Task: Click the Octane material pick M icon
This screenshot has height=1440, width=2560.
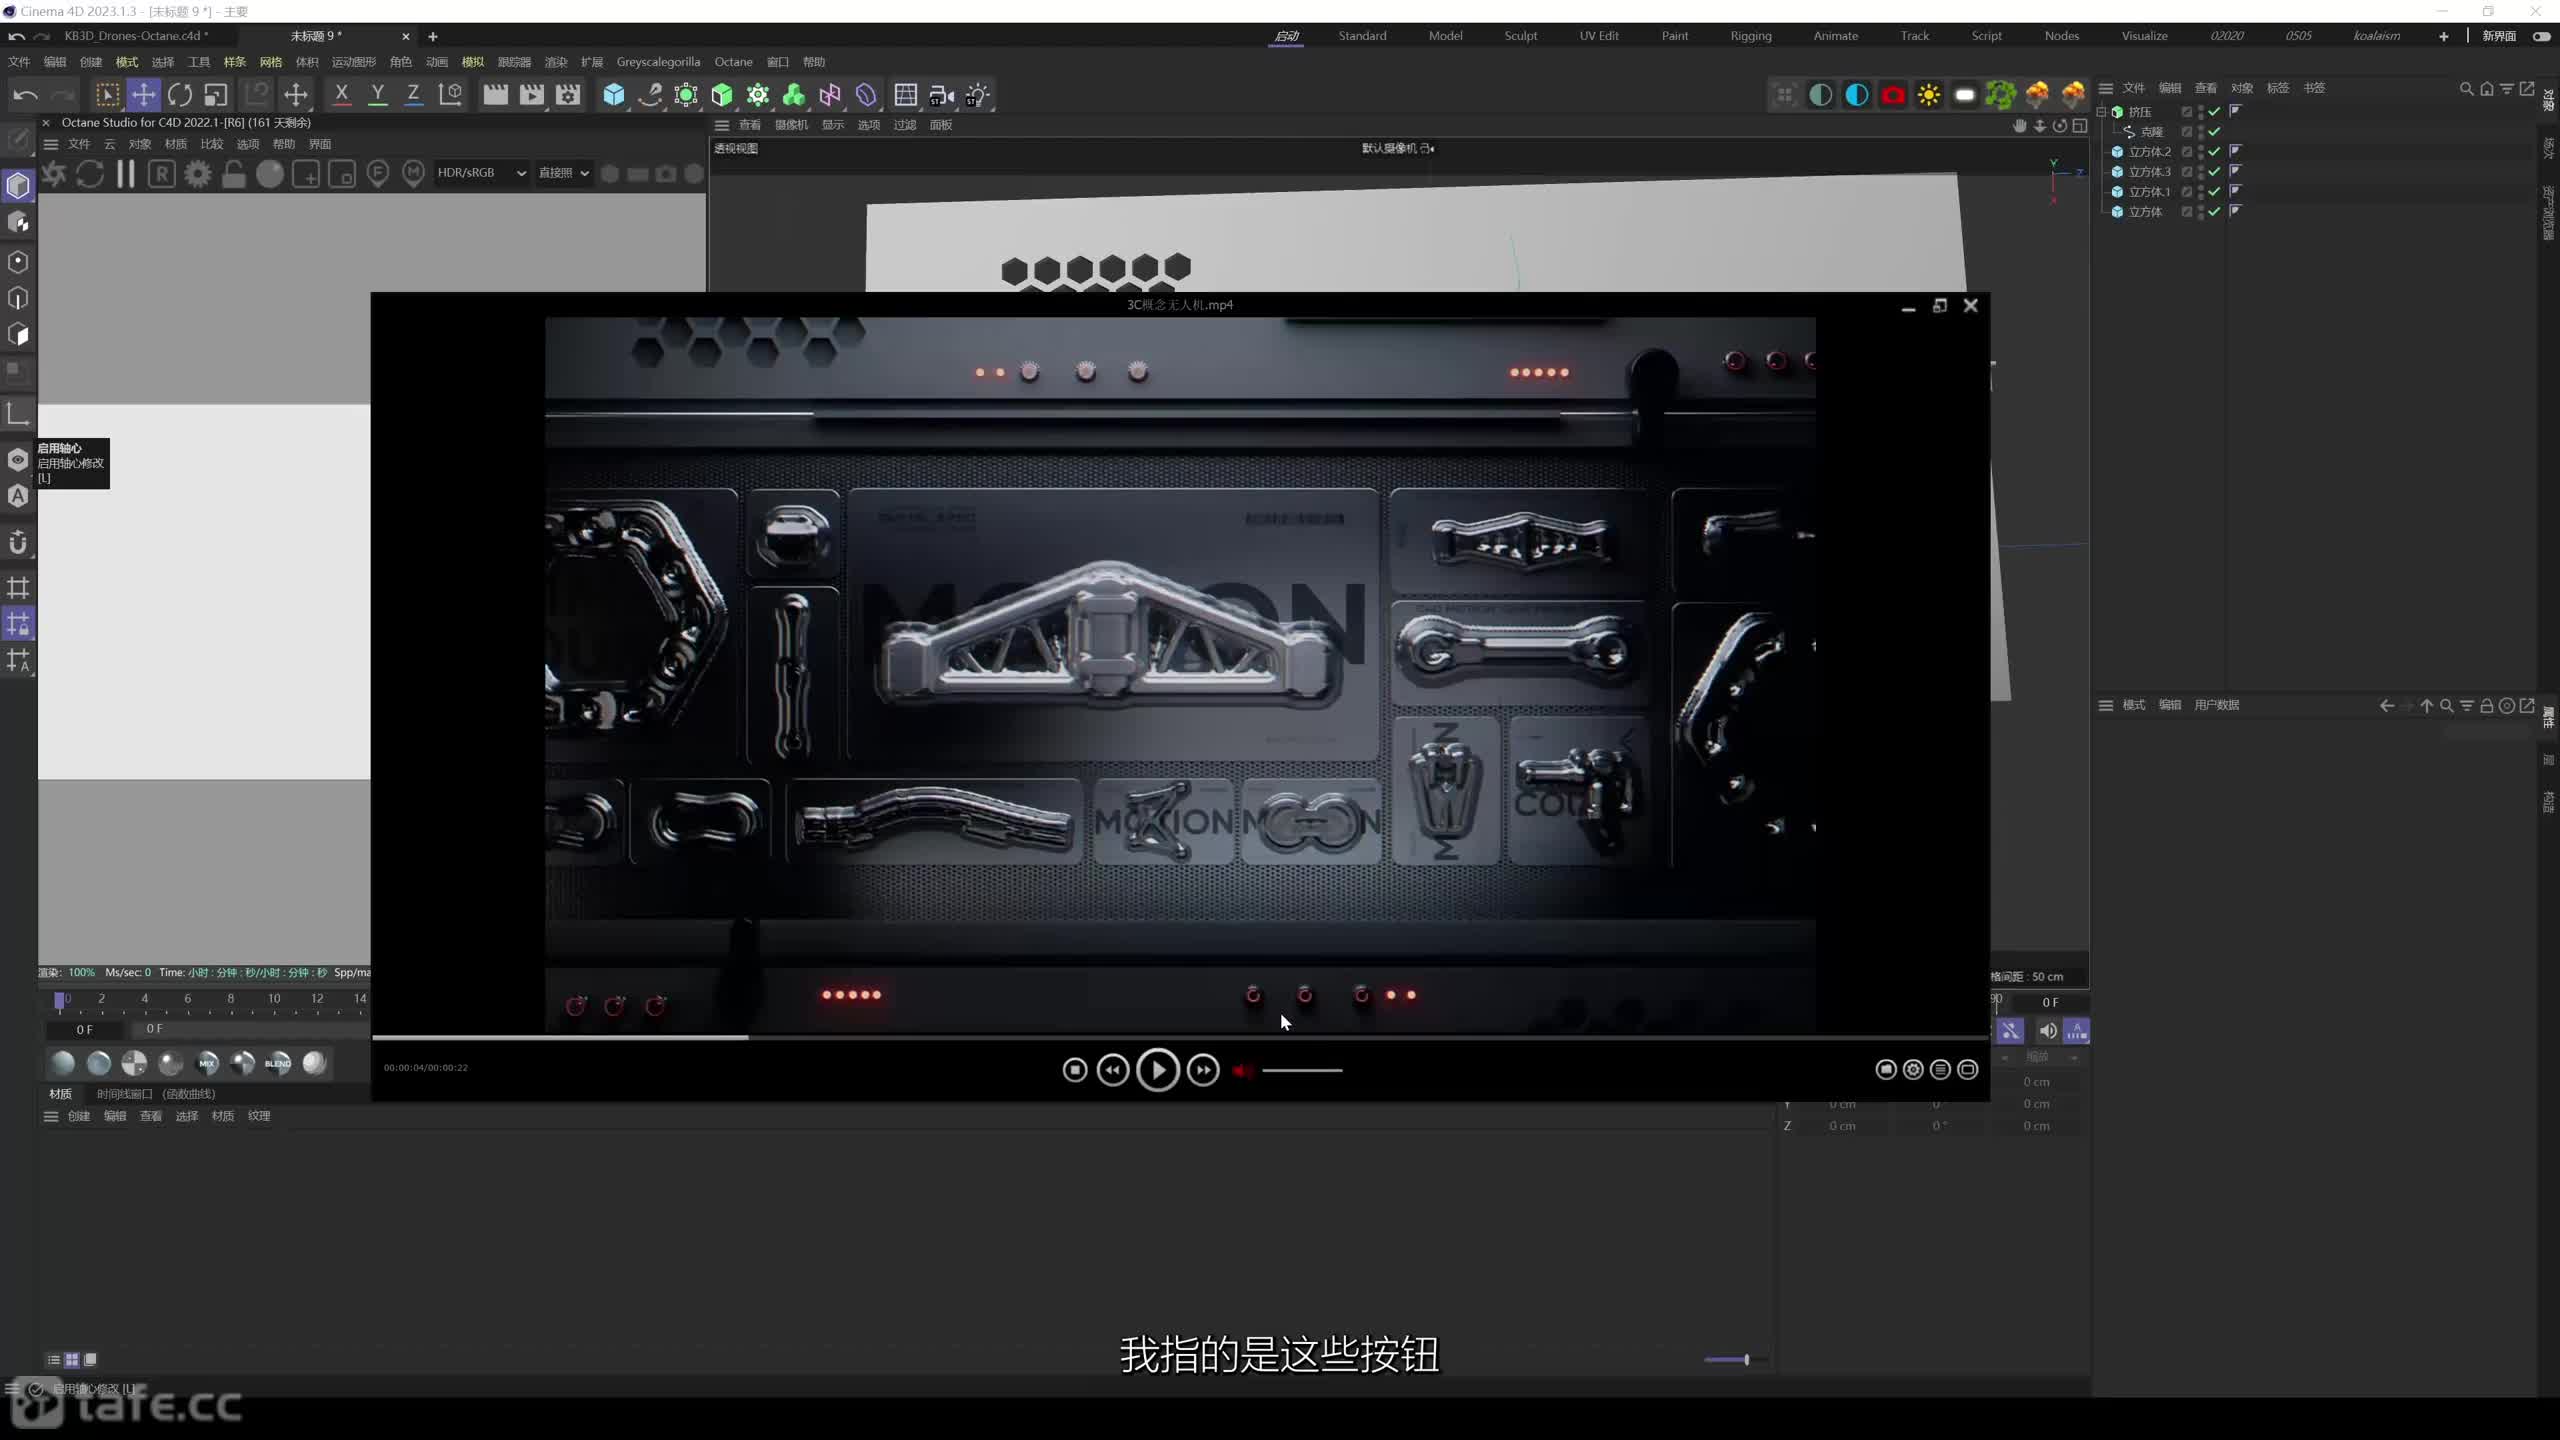Action: pyautogui.click(x=414, y=174)
